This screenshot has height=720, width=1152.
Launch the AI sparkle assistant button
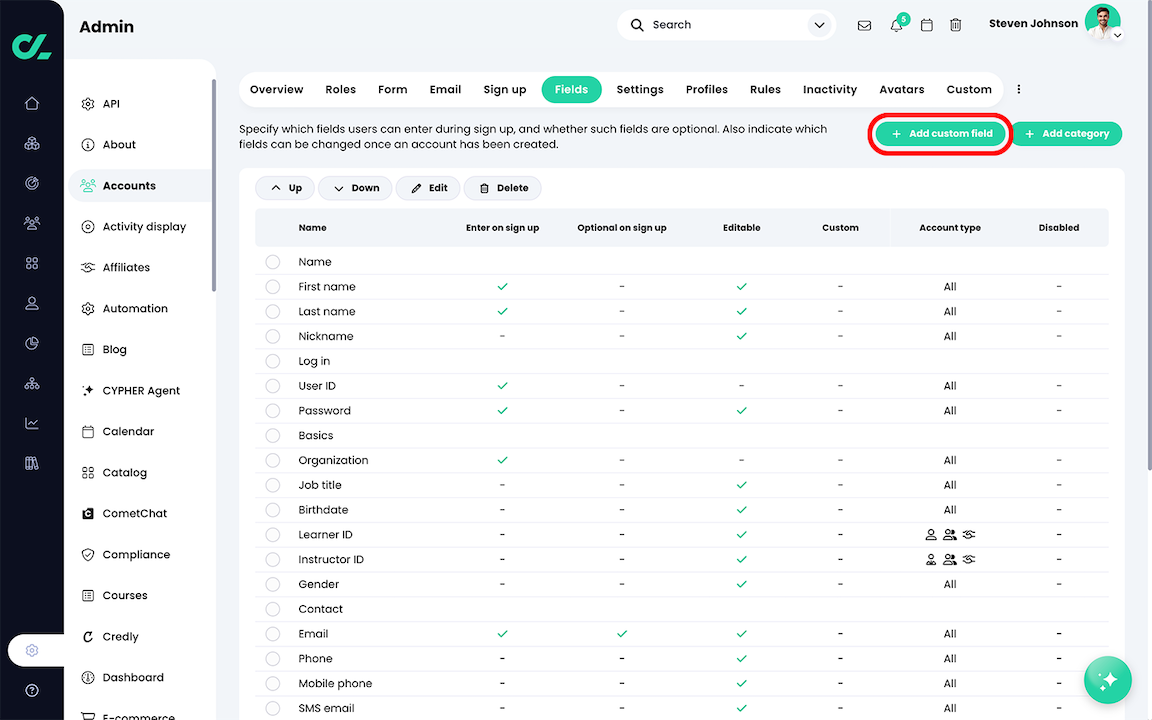tap(1108, 680)
